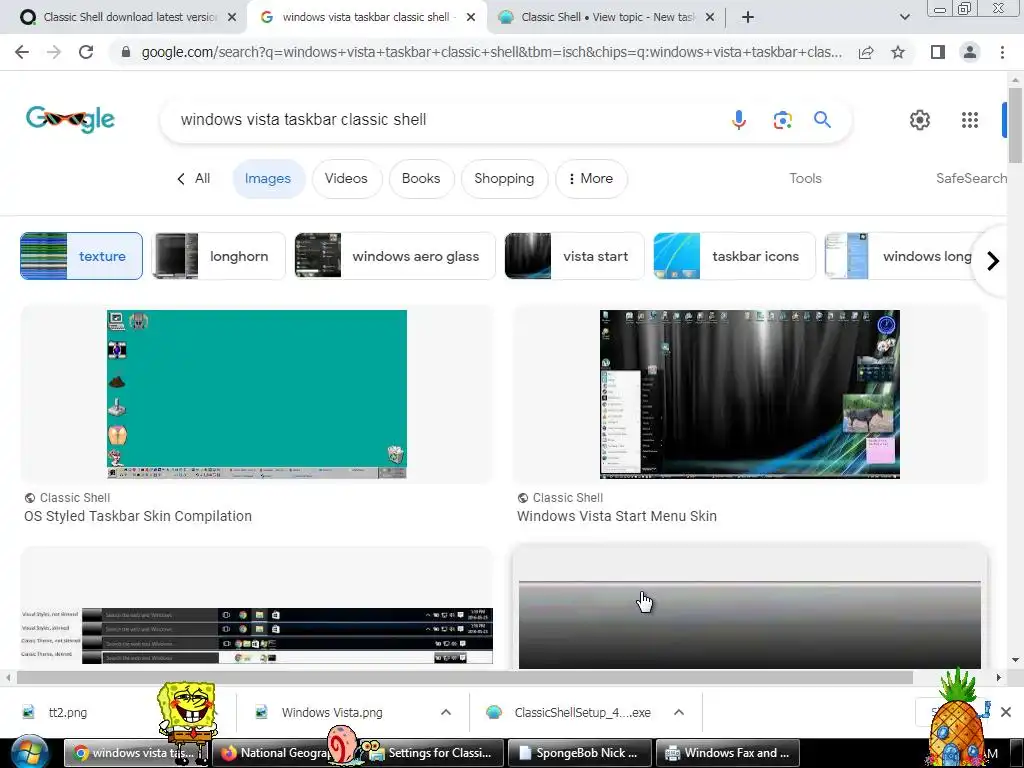Switch to Windows Fax and Scan taskbar button
Image resolution: width=1024 pixels, height=768 pixels.
coord(729,753)
